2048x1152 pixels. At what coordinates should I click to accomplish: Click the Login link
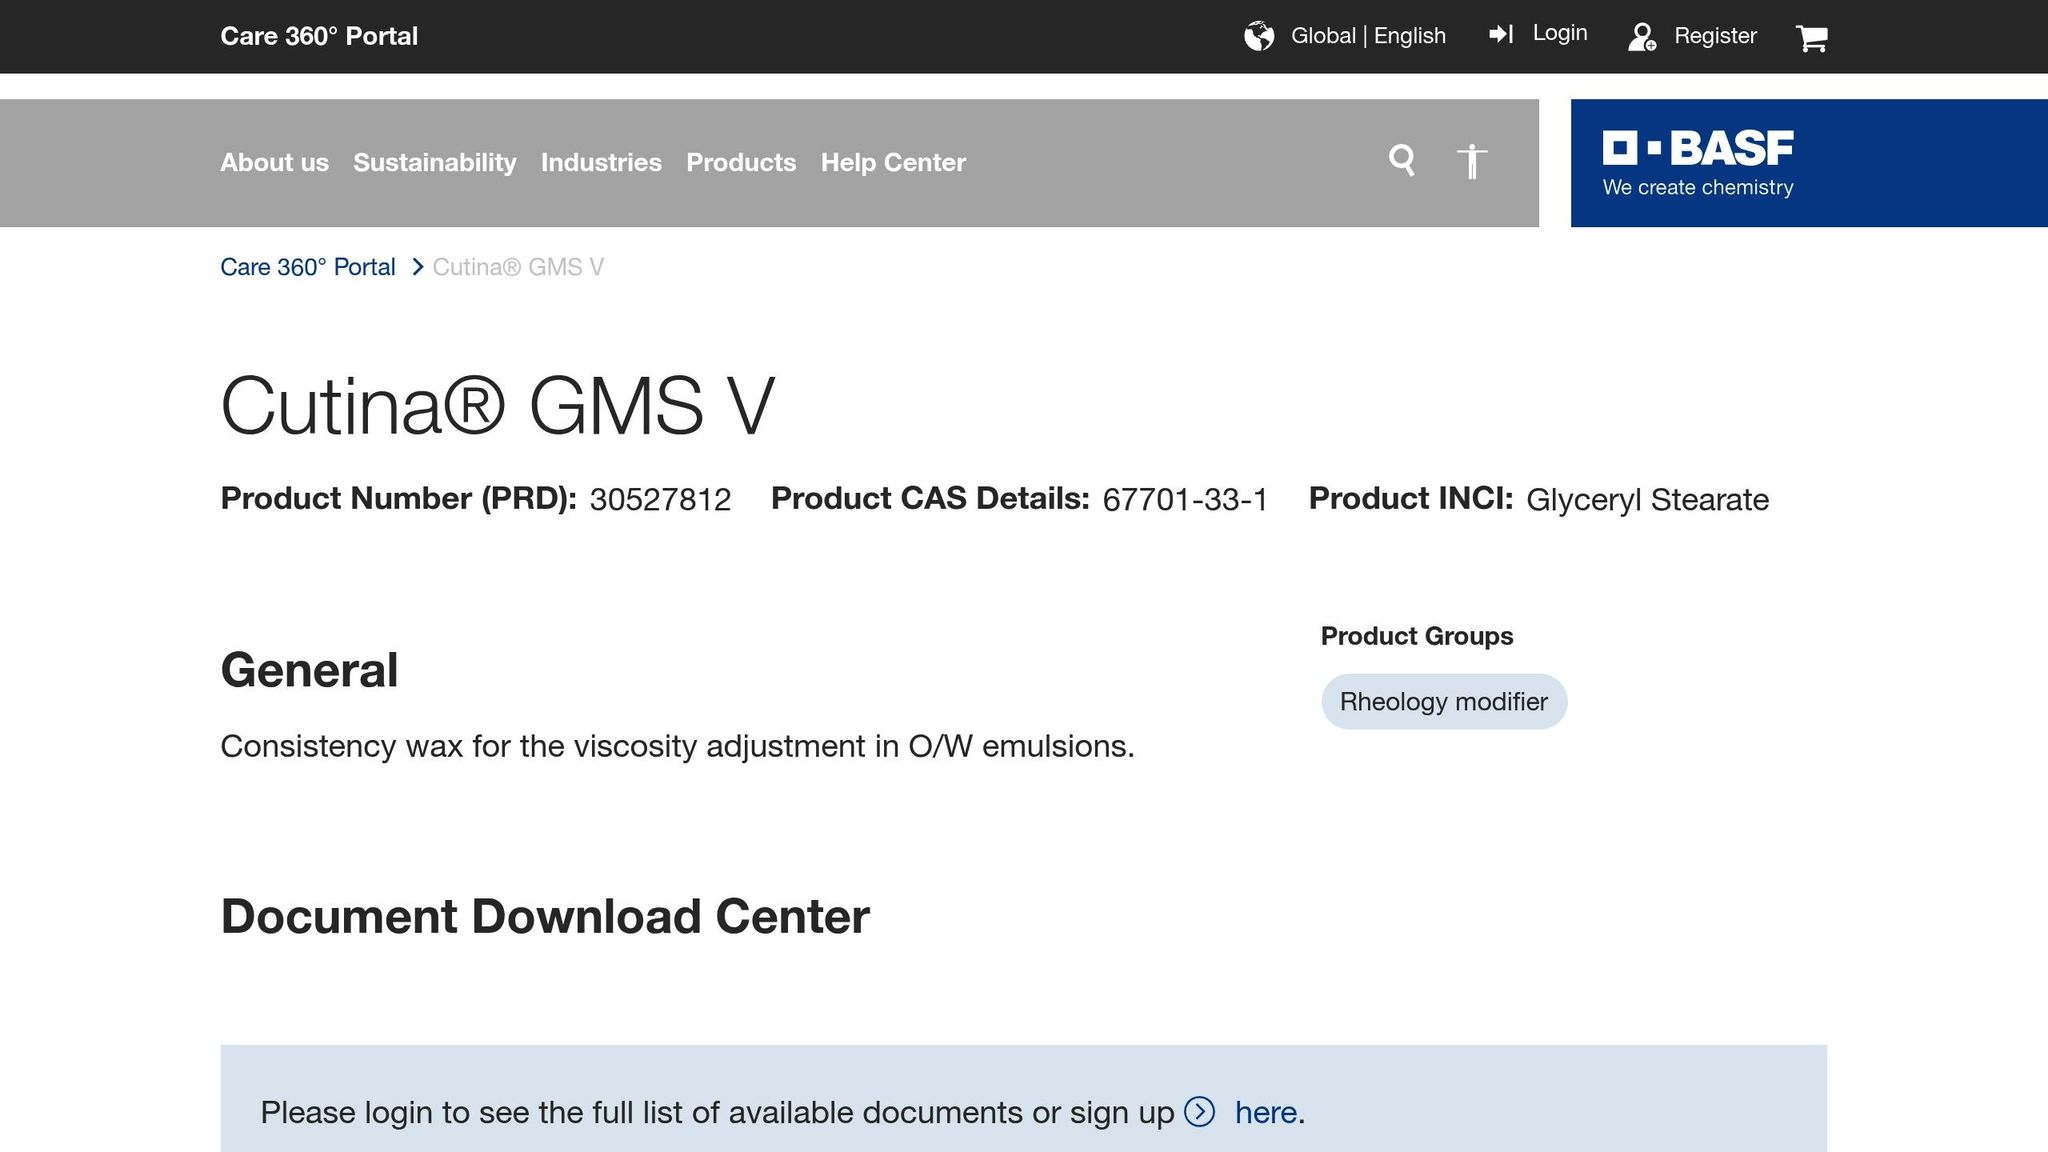pyautogui.click(x=1559, y=33)
